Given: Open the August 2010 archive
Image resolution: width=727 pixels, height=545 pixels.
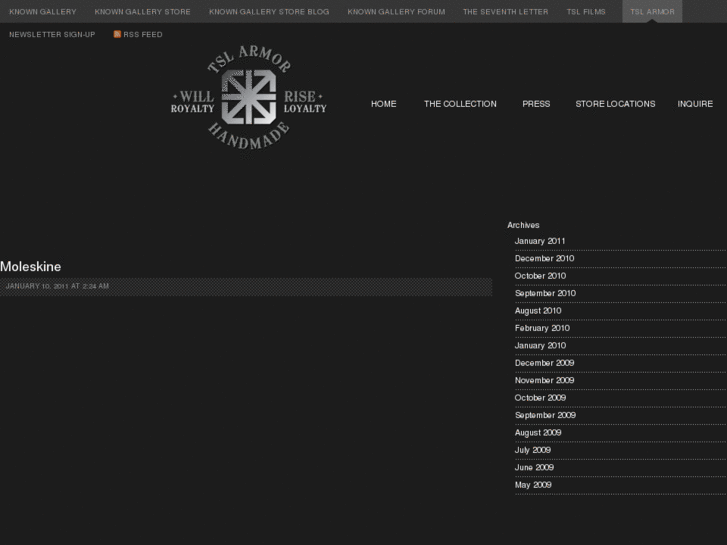Looking at the screenshot, I should [x=538, y=311].
